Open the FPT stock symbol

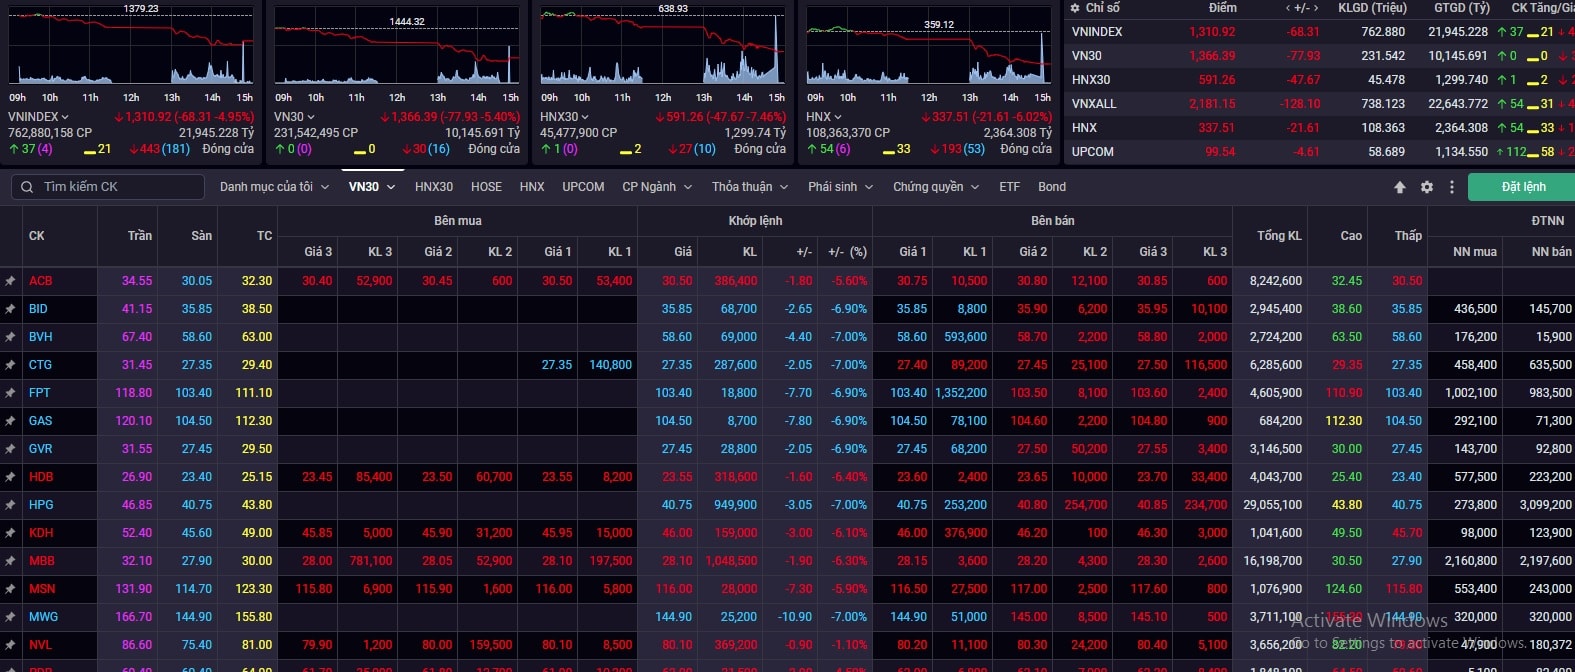point(39,393)
